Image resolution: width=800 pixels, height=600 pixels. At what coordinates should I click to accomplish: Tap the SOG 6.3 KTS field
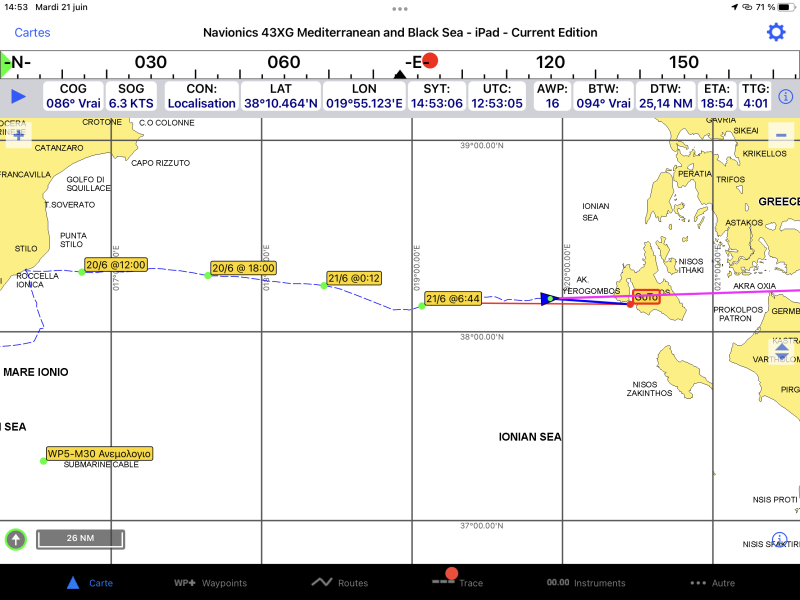(131, 96)
